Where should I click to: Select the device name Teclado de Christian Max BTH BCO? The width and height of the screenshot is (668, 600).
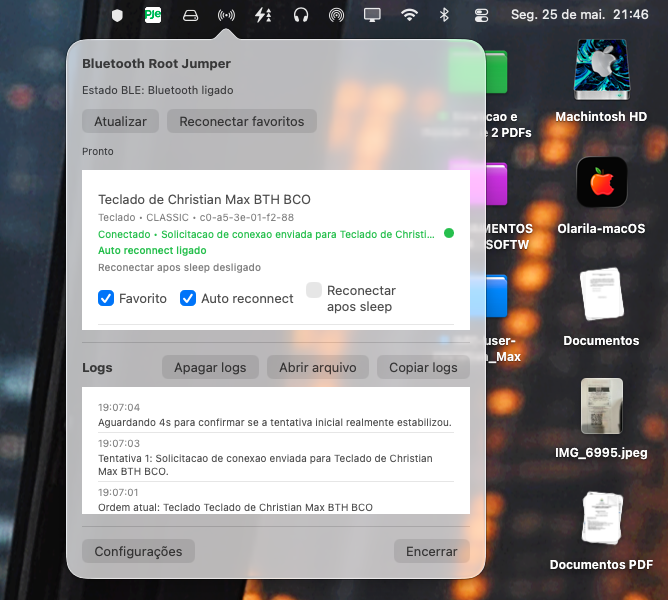tap(204, 199)
